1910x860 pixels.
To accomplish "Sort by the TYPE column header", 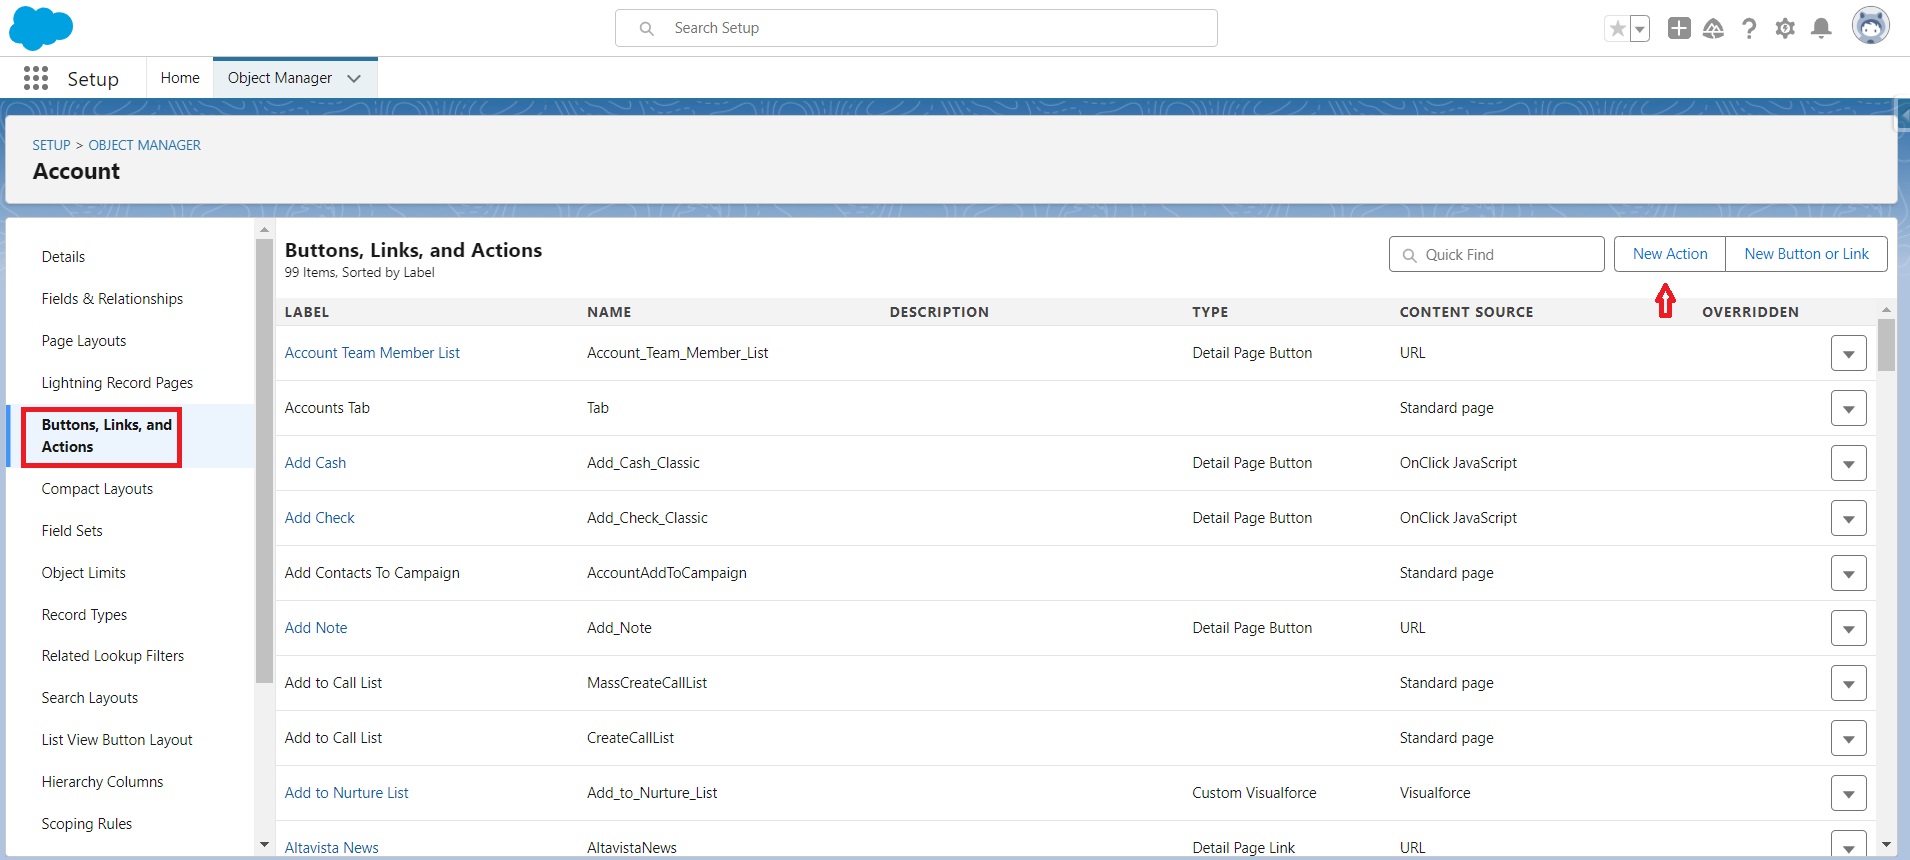I will coord(1210,312).
